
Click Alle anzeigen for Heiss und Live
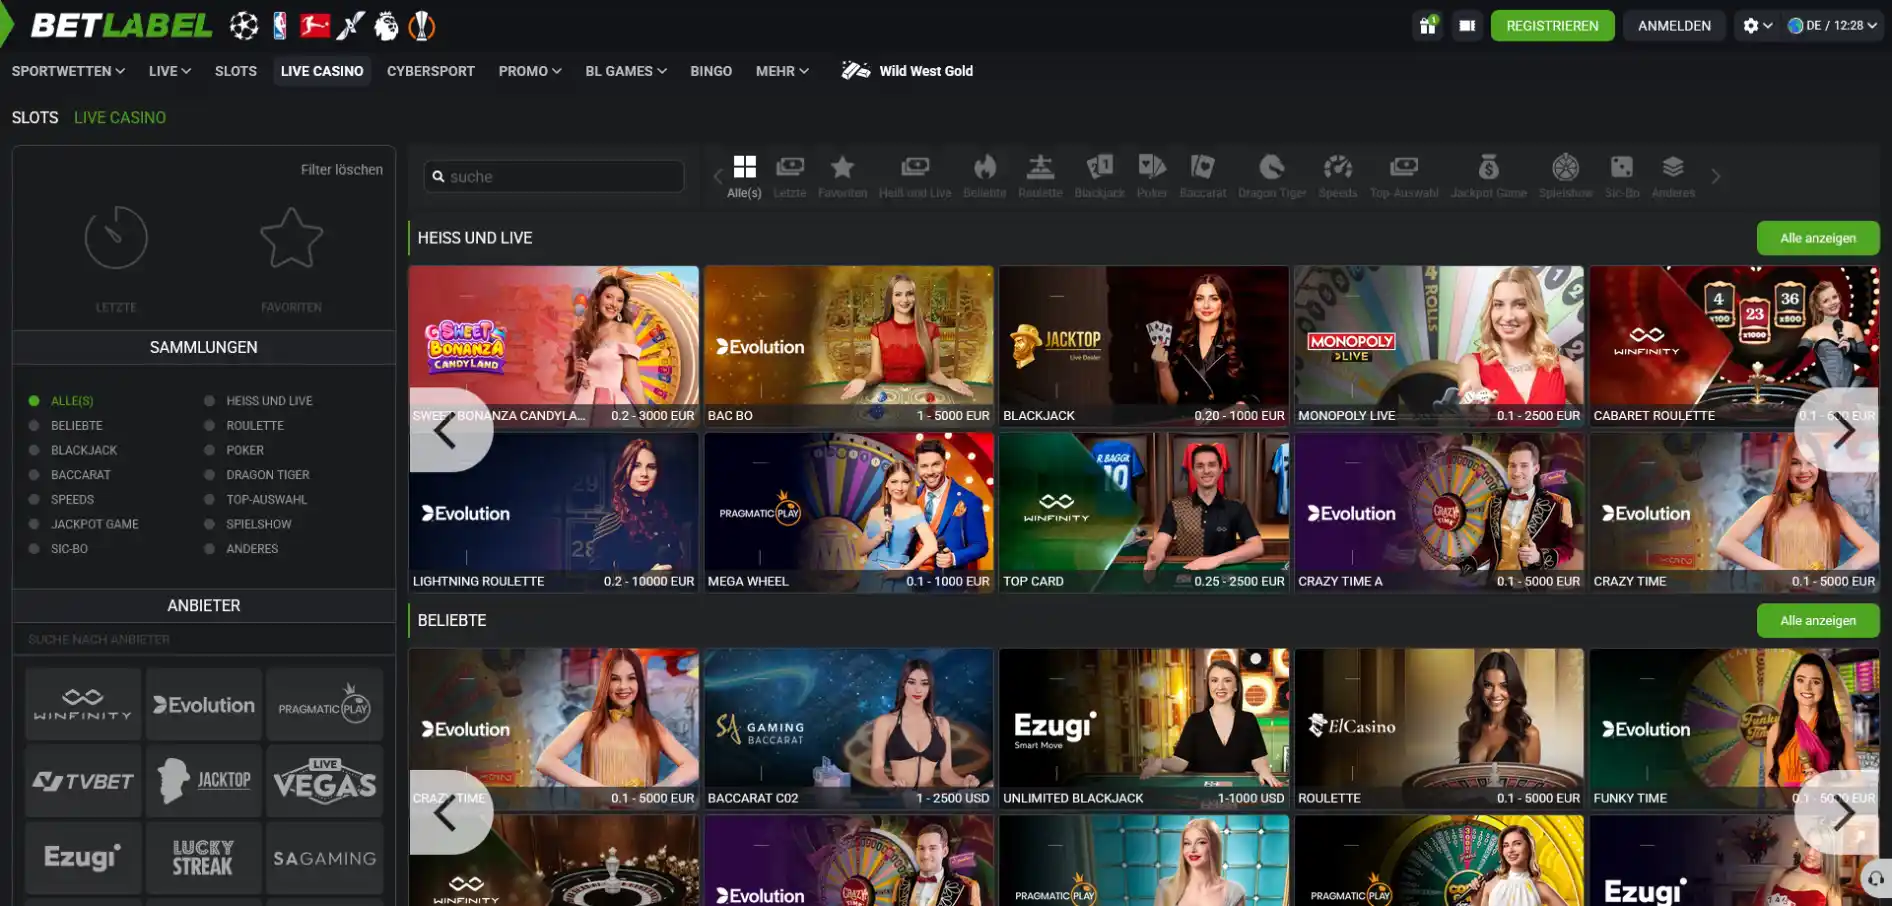click(x=1818, y=238)
